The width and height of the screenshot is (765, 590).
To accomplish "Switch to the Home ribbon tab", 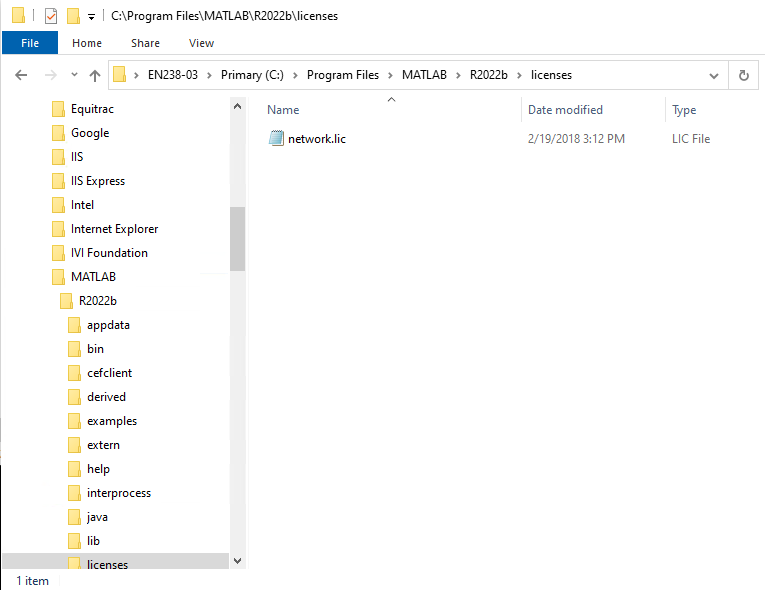I will pos(87,43).
